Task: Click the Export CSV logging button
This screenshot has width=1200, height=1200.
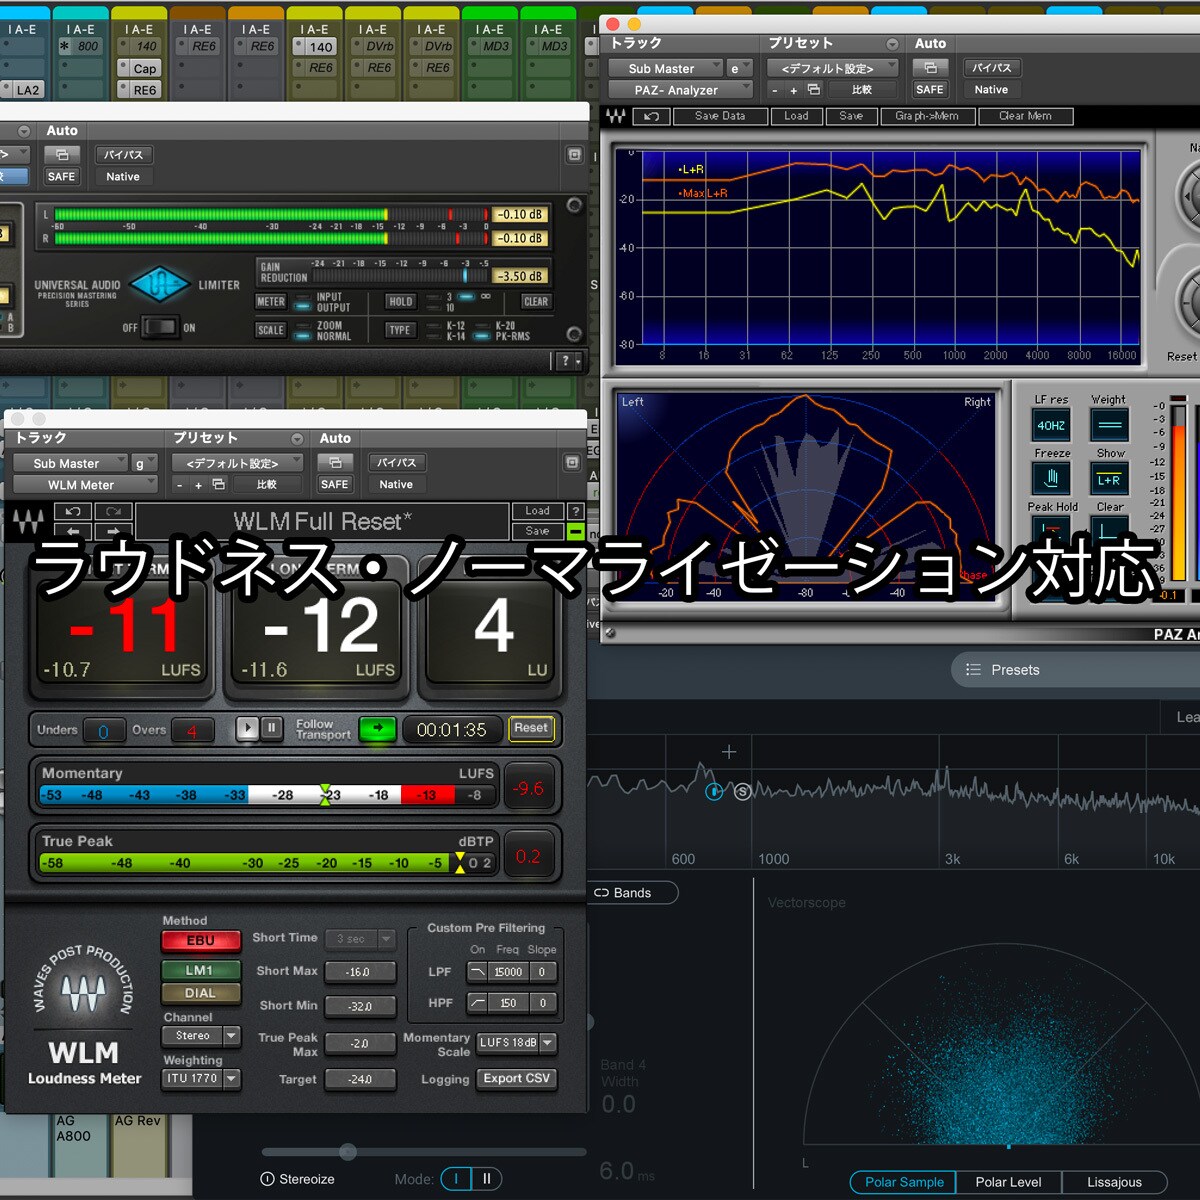Action: pyautogui.click(x=517, y=1079)
